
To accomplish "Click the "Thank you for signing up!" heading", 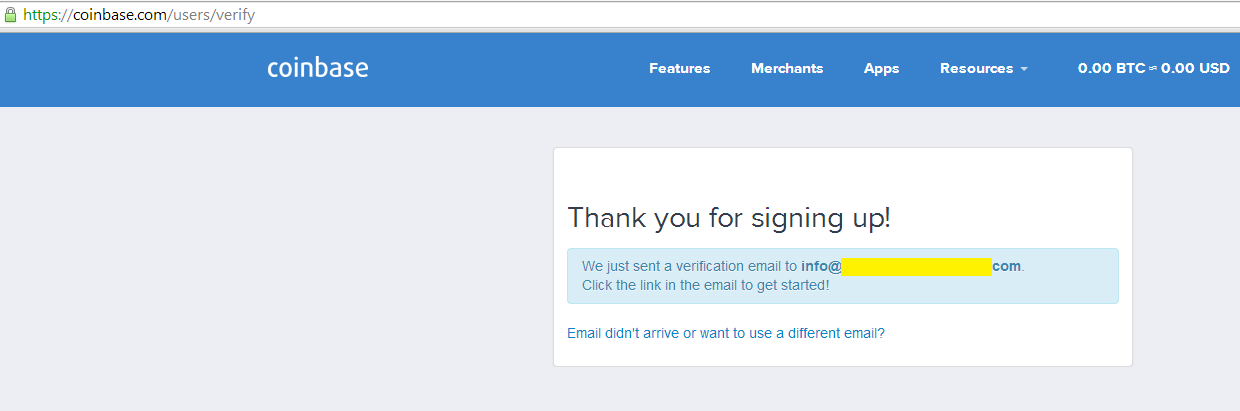I will click(729, 218).
